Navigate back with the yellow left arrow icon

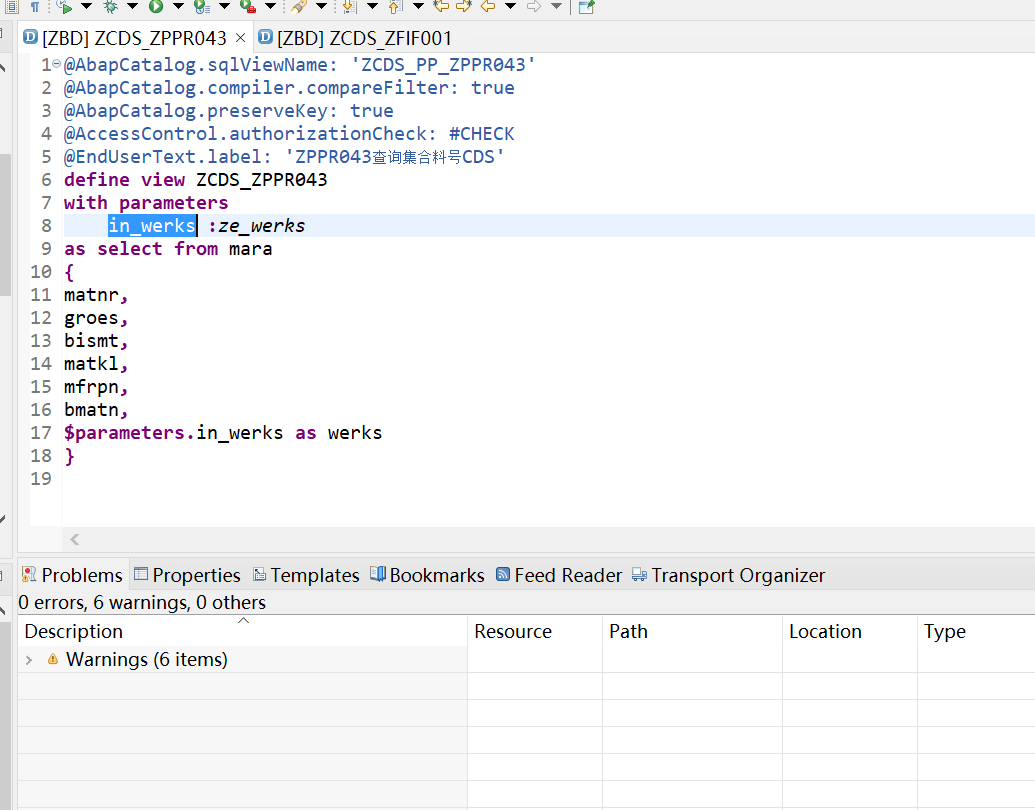488,7
